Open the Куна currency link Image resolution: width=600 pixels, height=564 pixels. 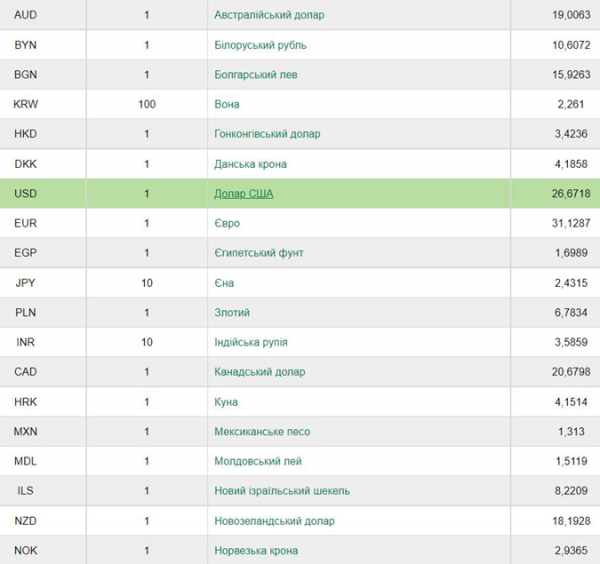pyautogui.click(x=226, y=402)
